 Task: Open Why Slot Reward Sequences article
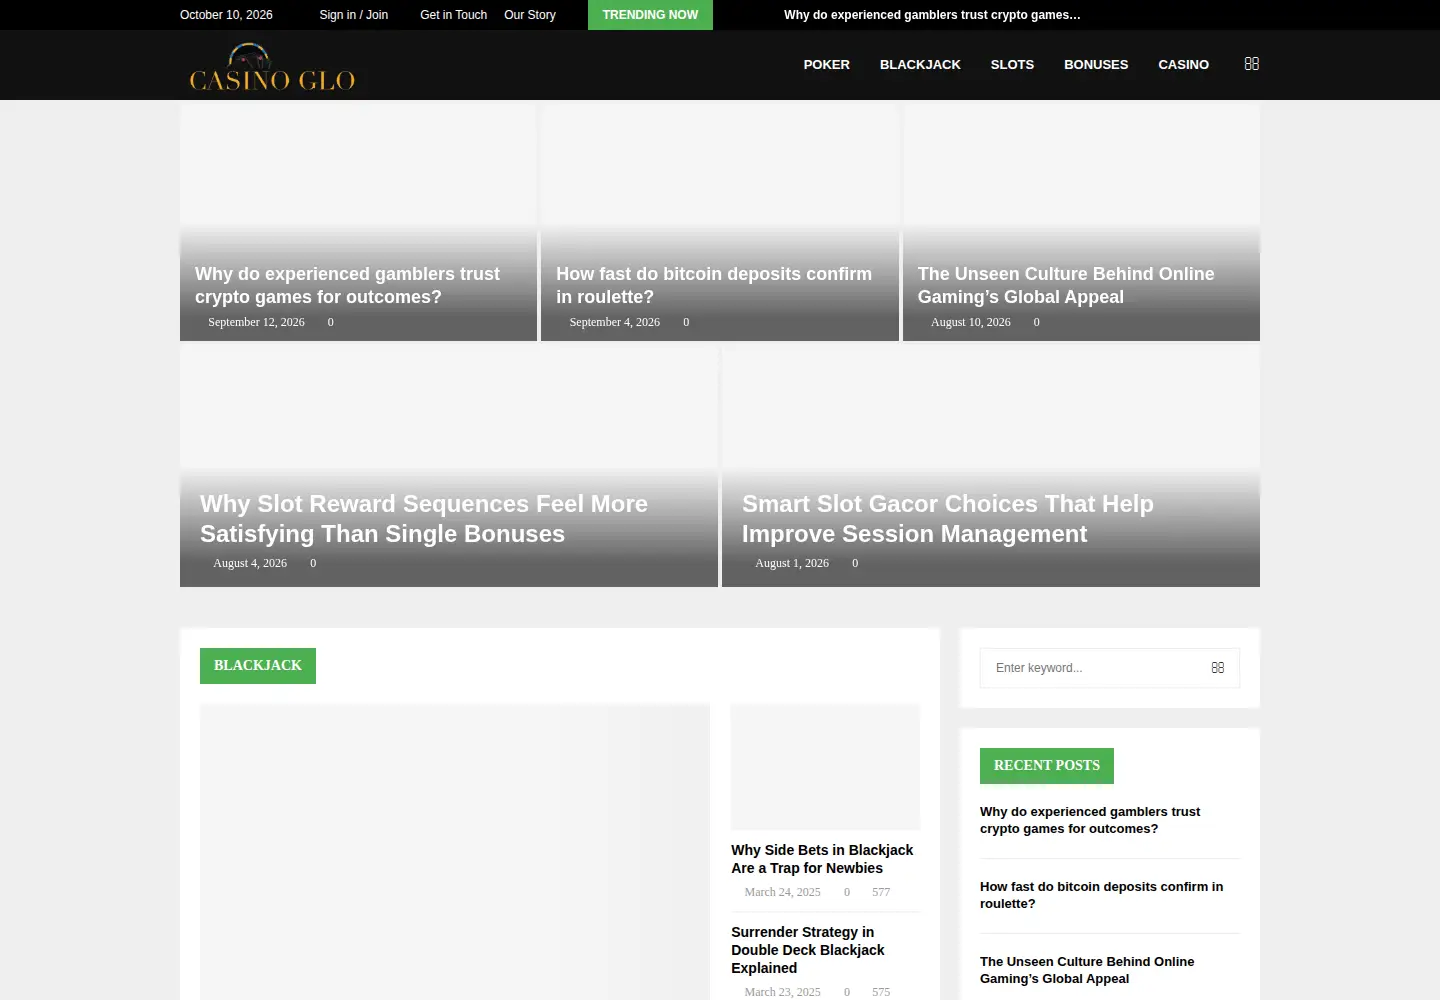click(x=424, y=519)
